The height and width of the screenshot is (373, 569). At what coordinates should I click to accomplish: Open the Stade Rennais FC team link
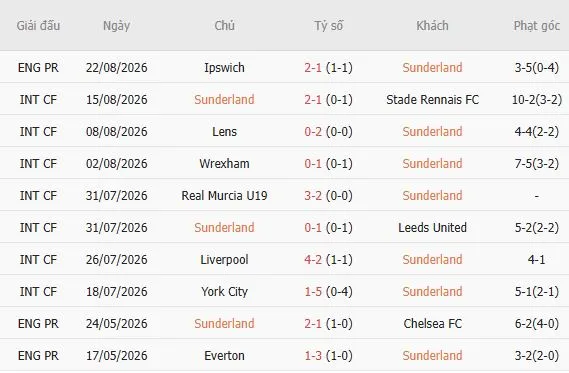433,100
